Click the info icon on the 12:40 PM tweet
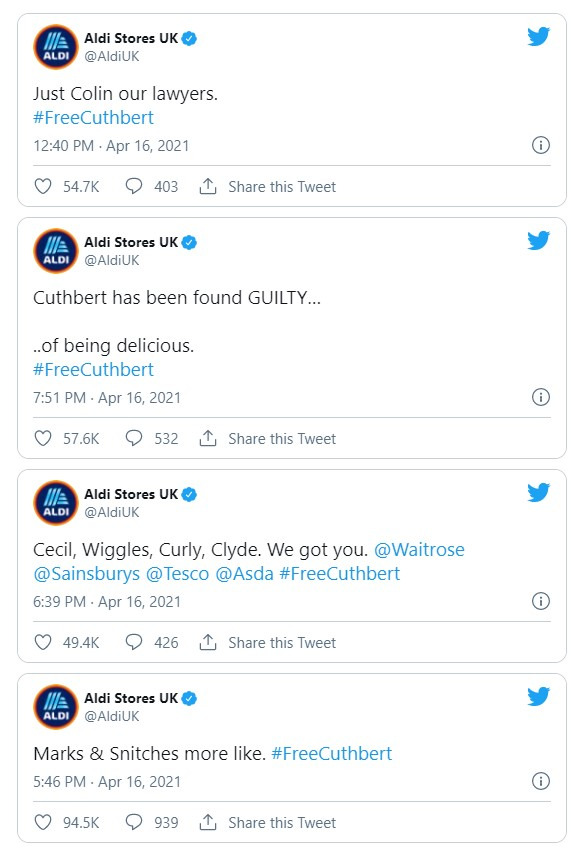The height and width of the screenshot is (854, 587). (x=540, y=145)
